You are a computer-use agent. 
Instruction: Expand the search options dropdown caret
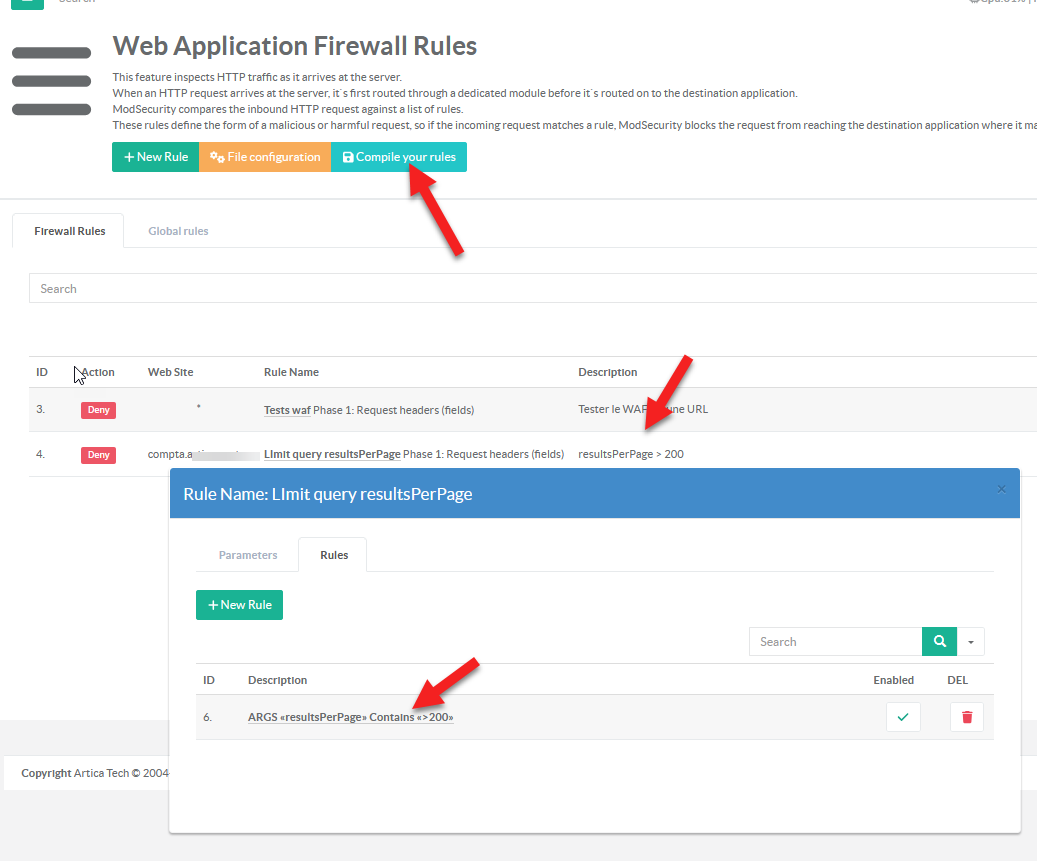pos(970,642)
